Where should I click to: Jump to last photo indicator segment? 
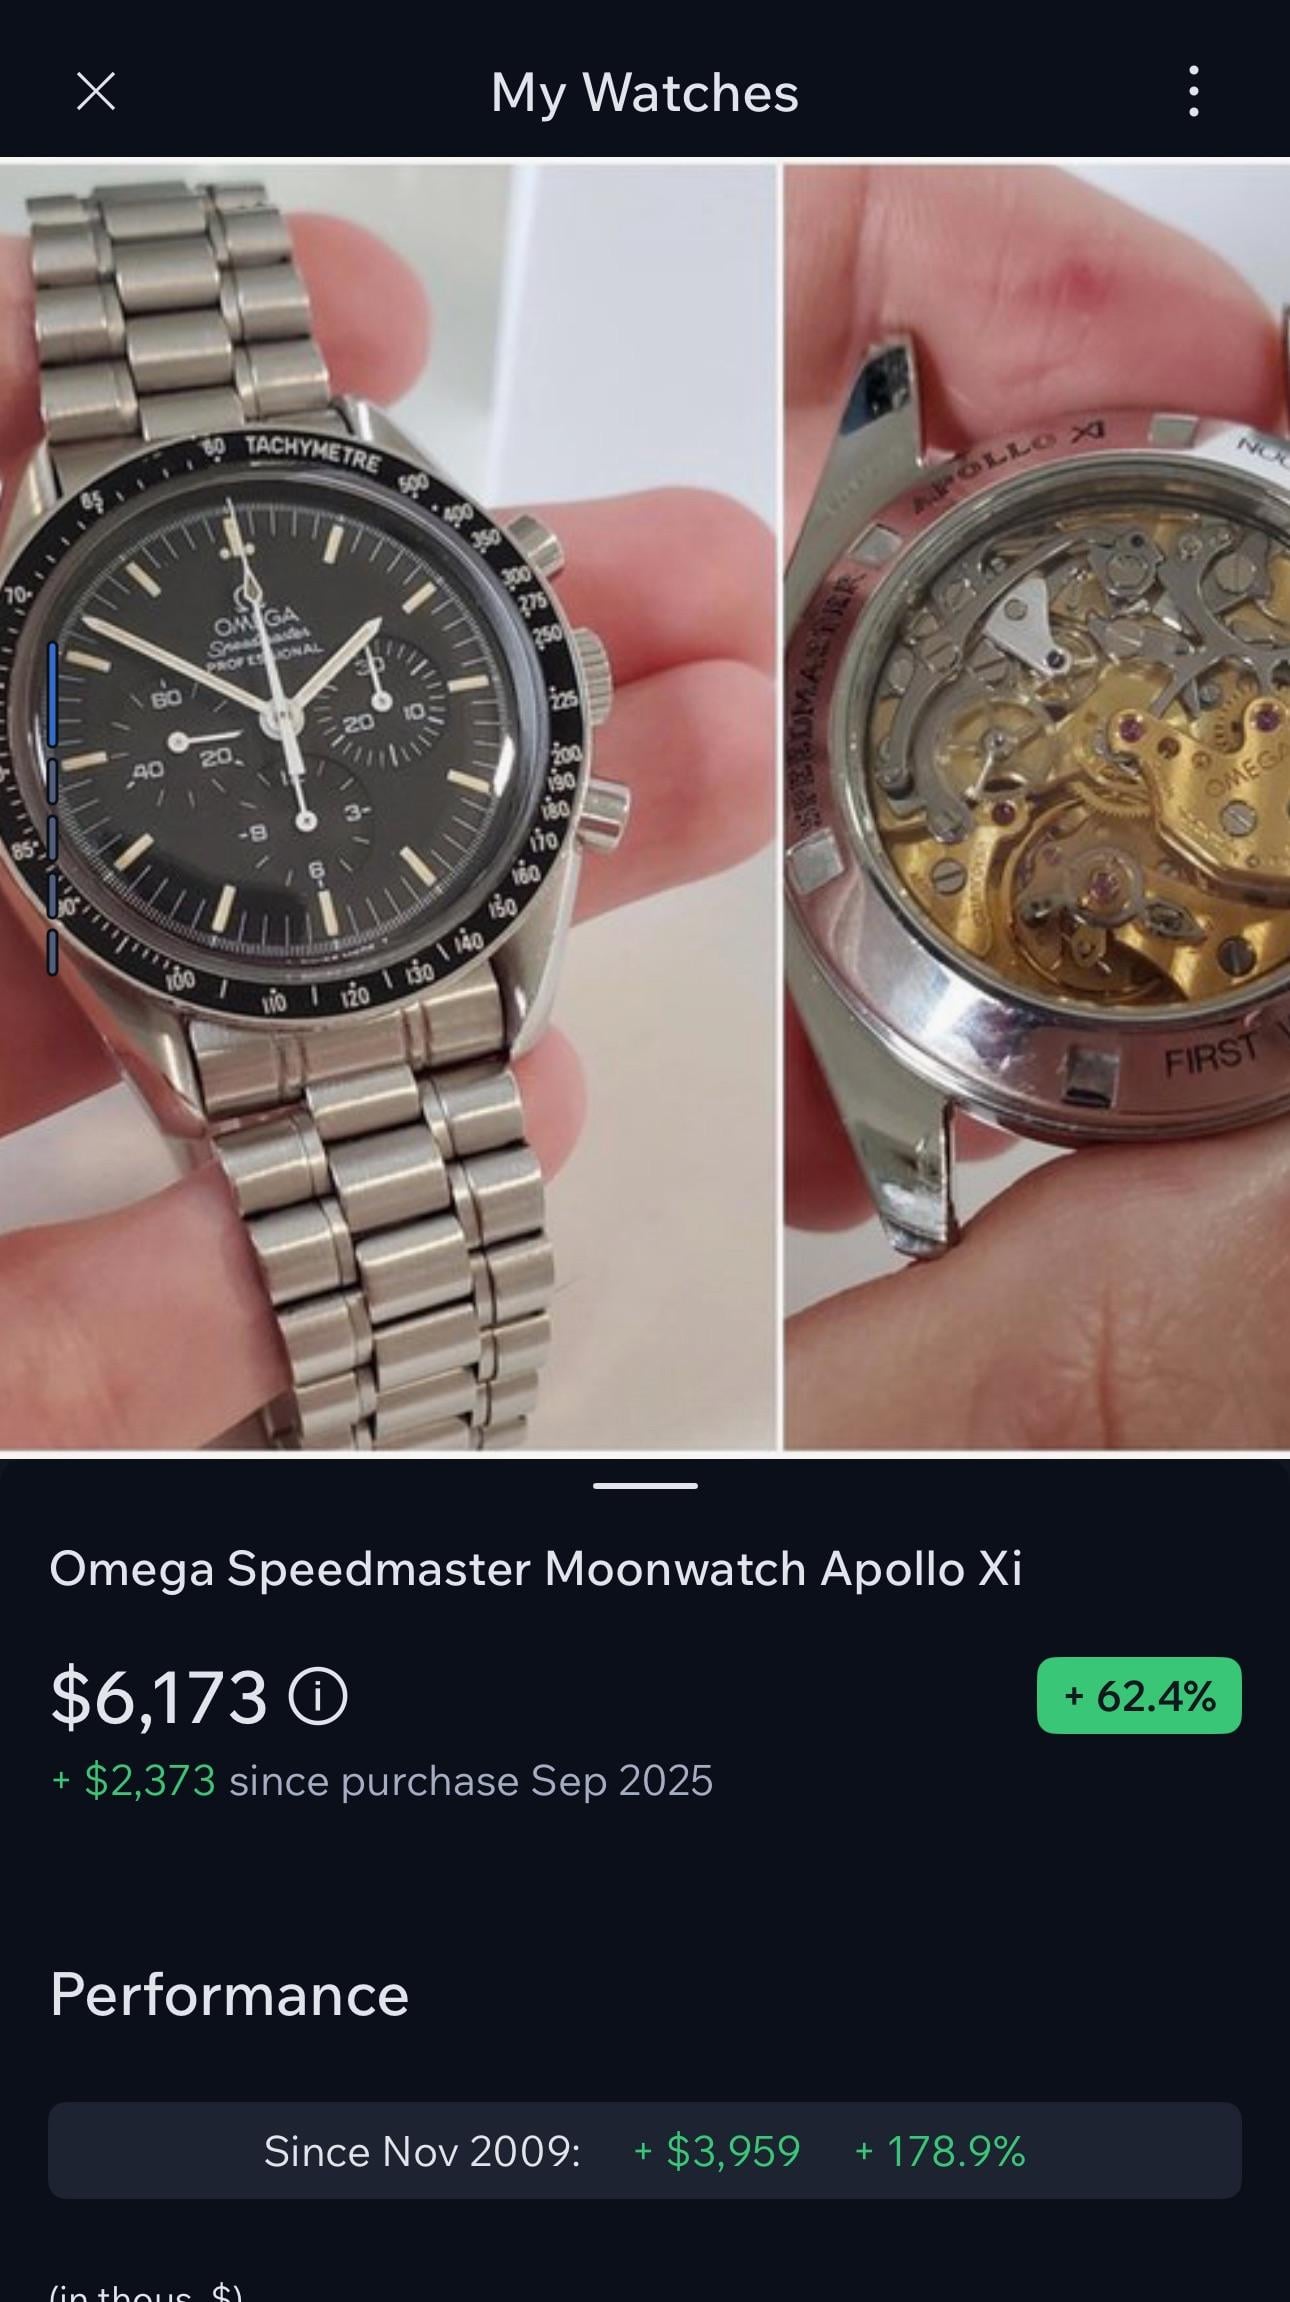coord(52,951)
